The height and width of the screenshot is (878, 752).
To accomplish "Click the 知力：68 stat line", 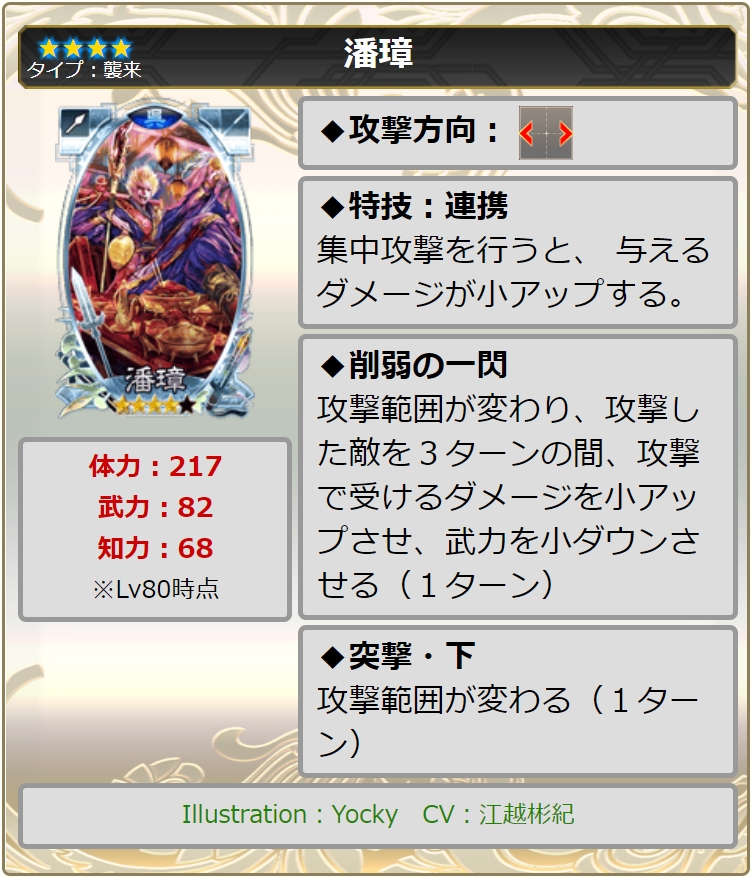I will pos(155,548).
